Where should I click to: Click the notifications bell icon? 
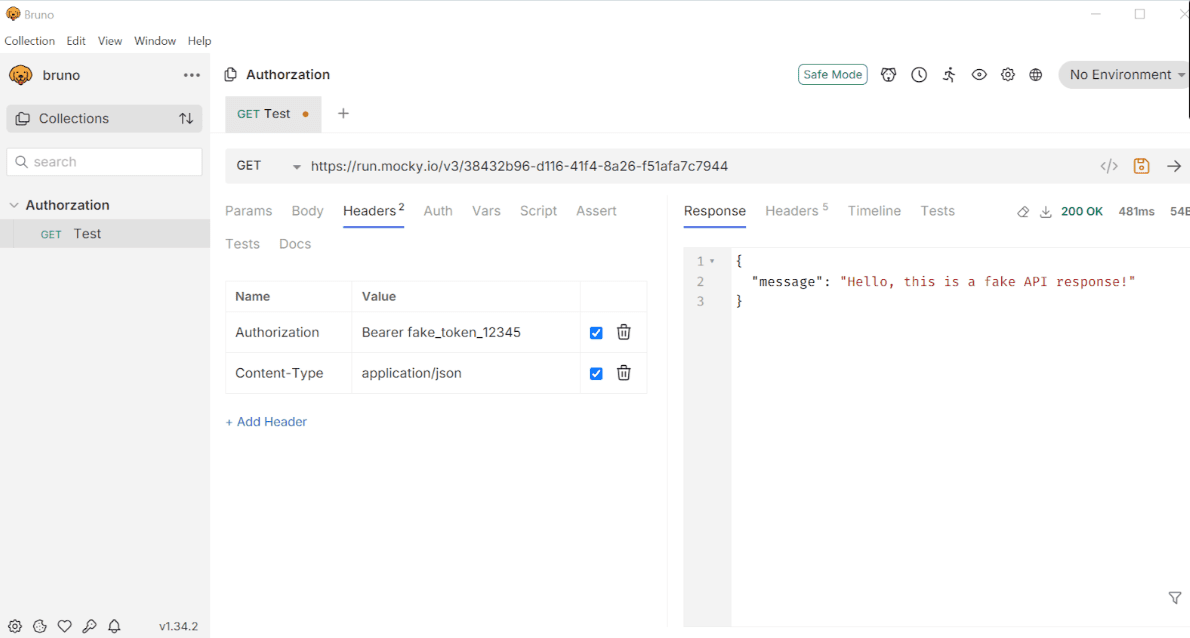point(114,626)
